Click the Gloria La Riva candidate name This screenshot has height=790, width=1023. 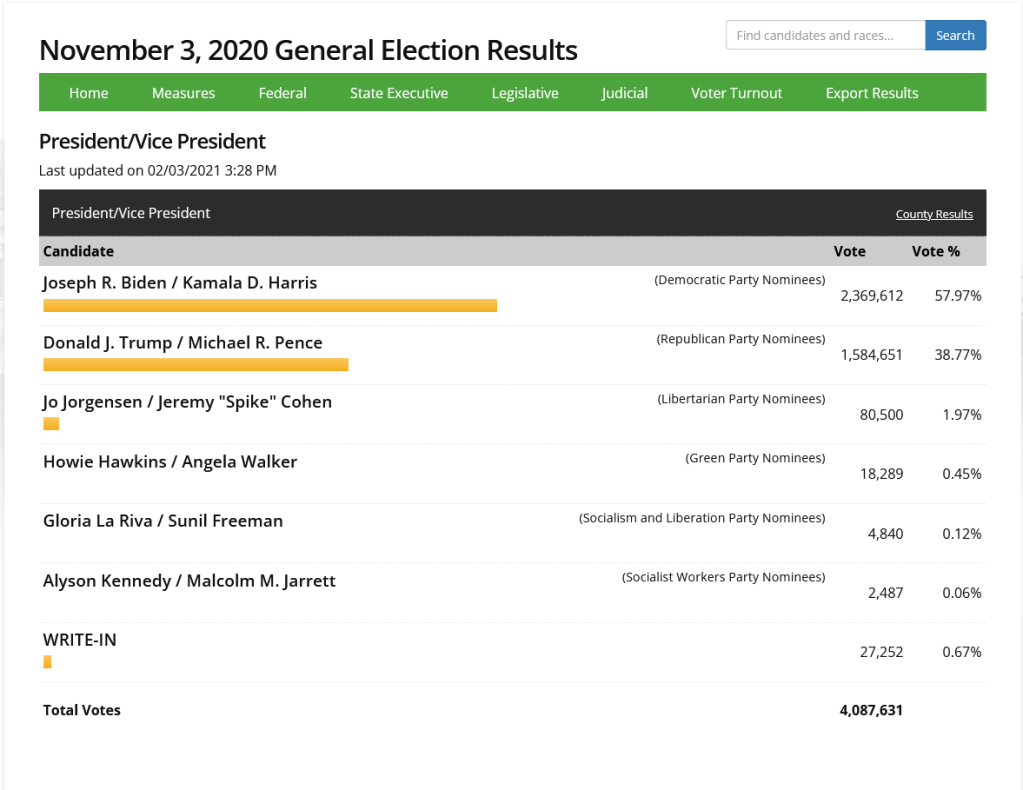pyautogui.click(x=163, y=521)
